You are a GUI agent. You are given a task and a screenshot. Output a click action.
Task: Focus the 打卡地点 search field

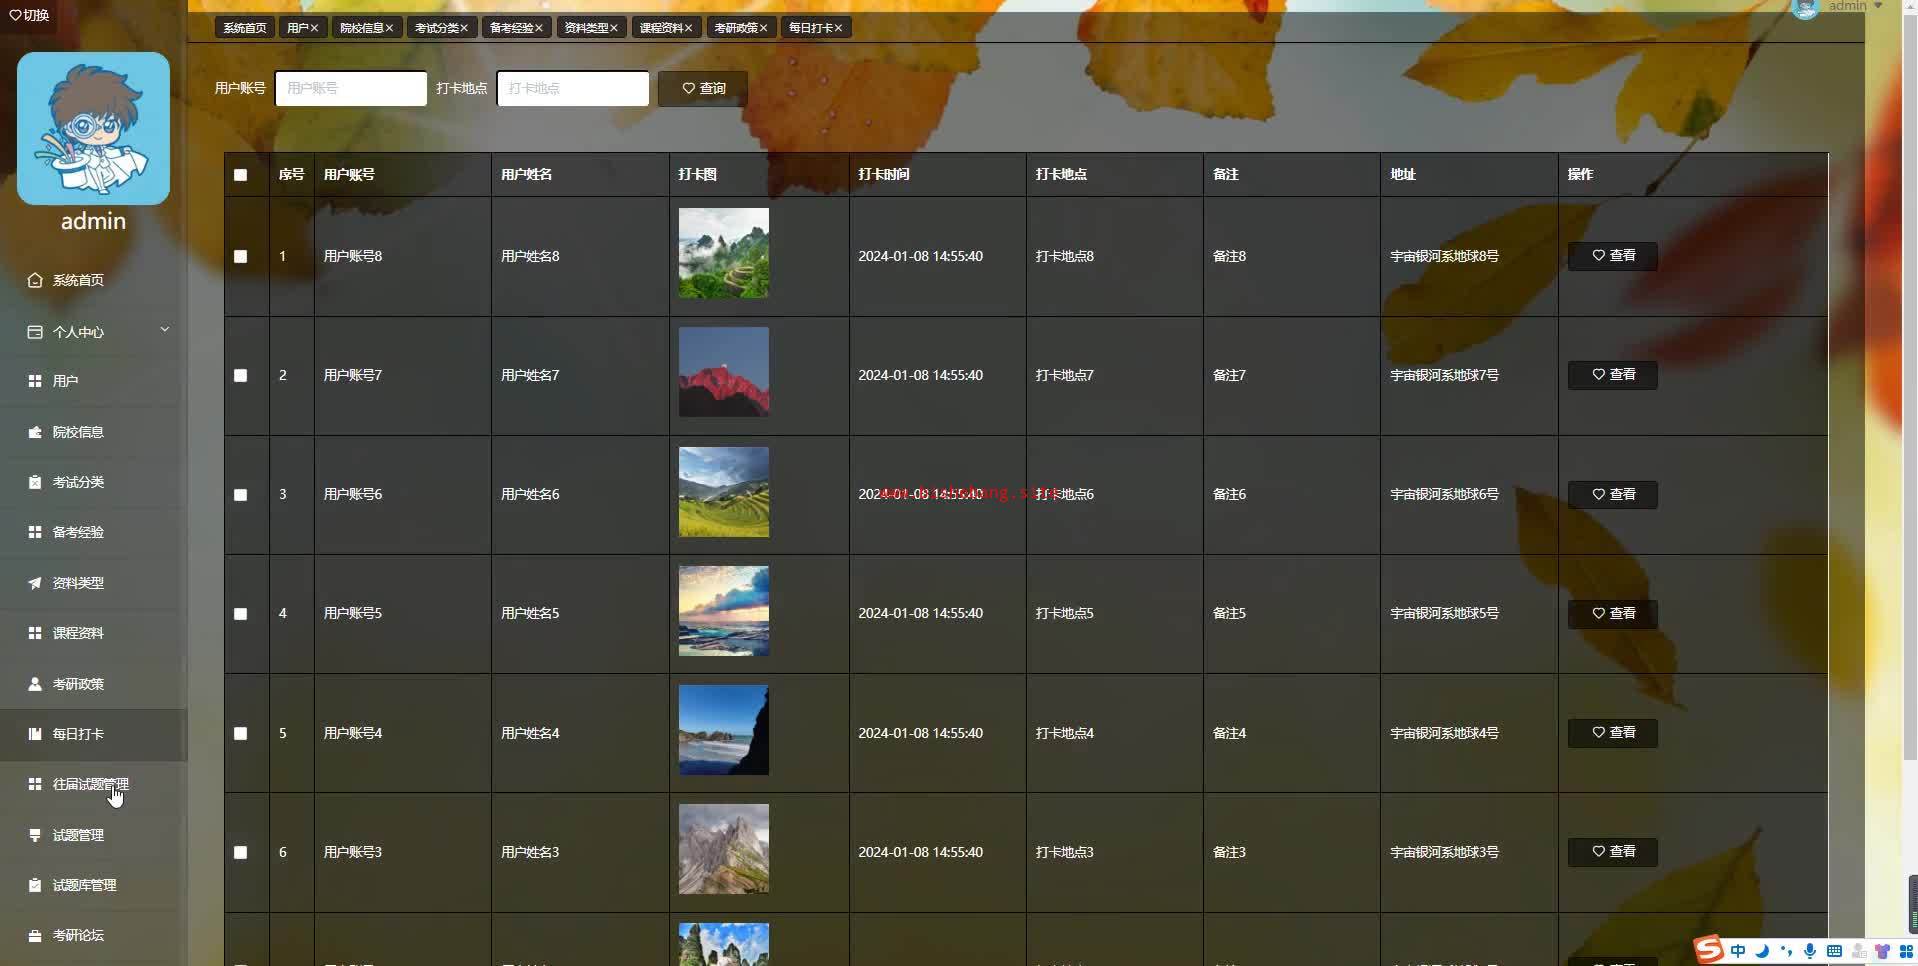pyautogui.click(x=572, y=89)
